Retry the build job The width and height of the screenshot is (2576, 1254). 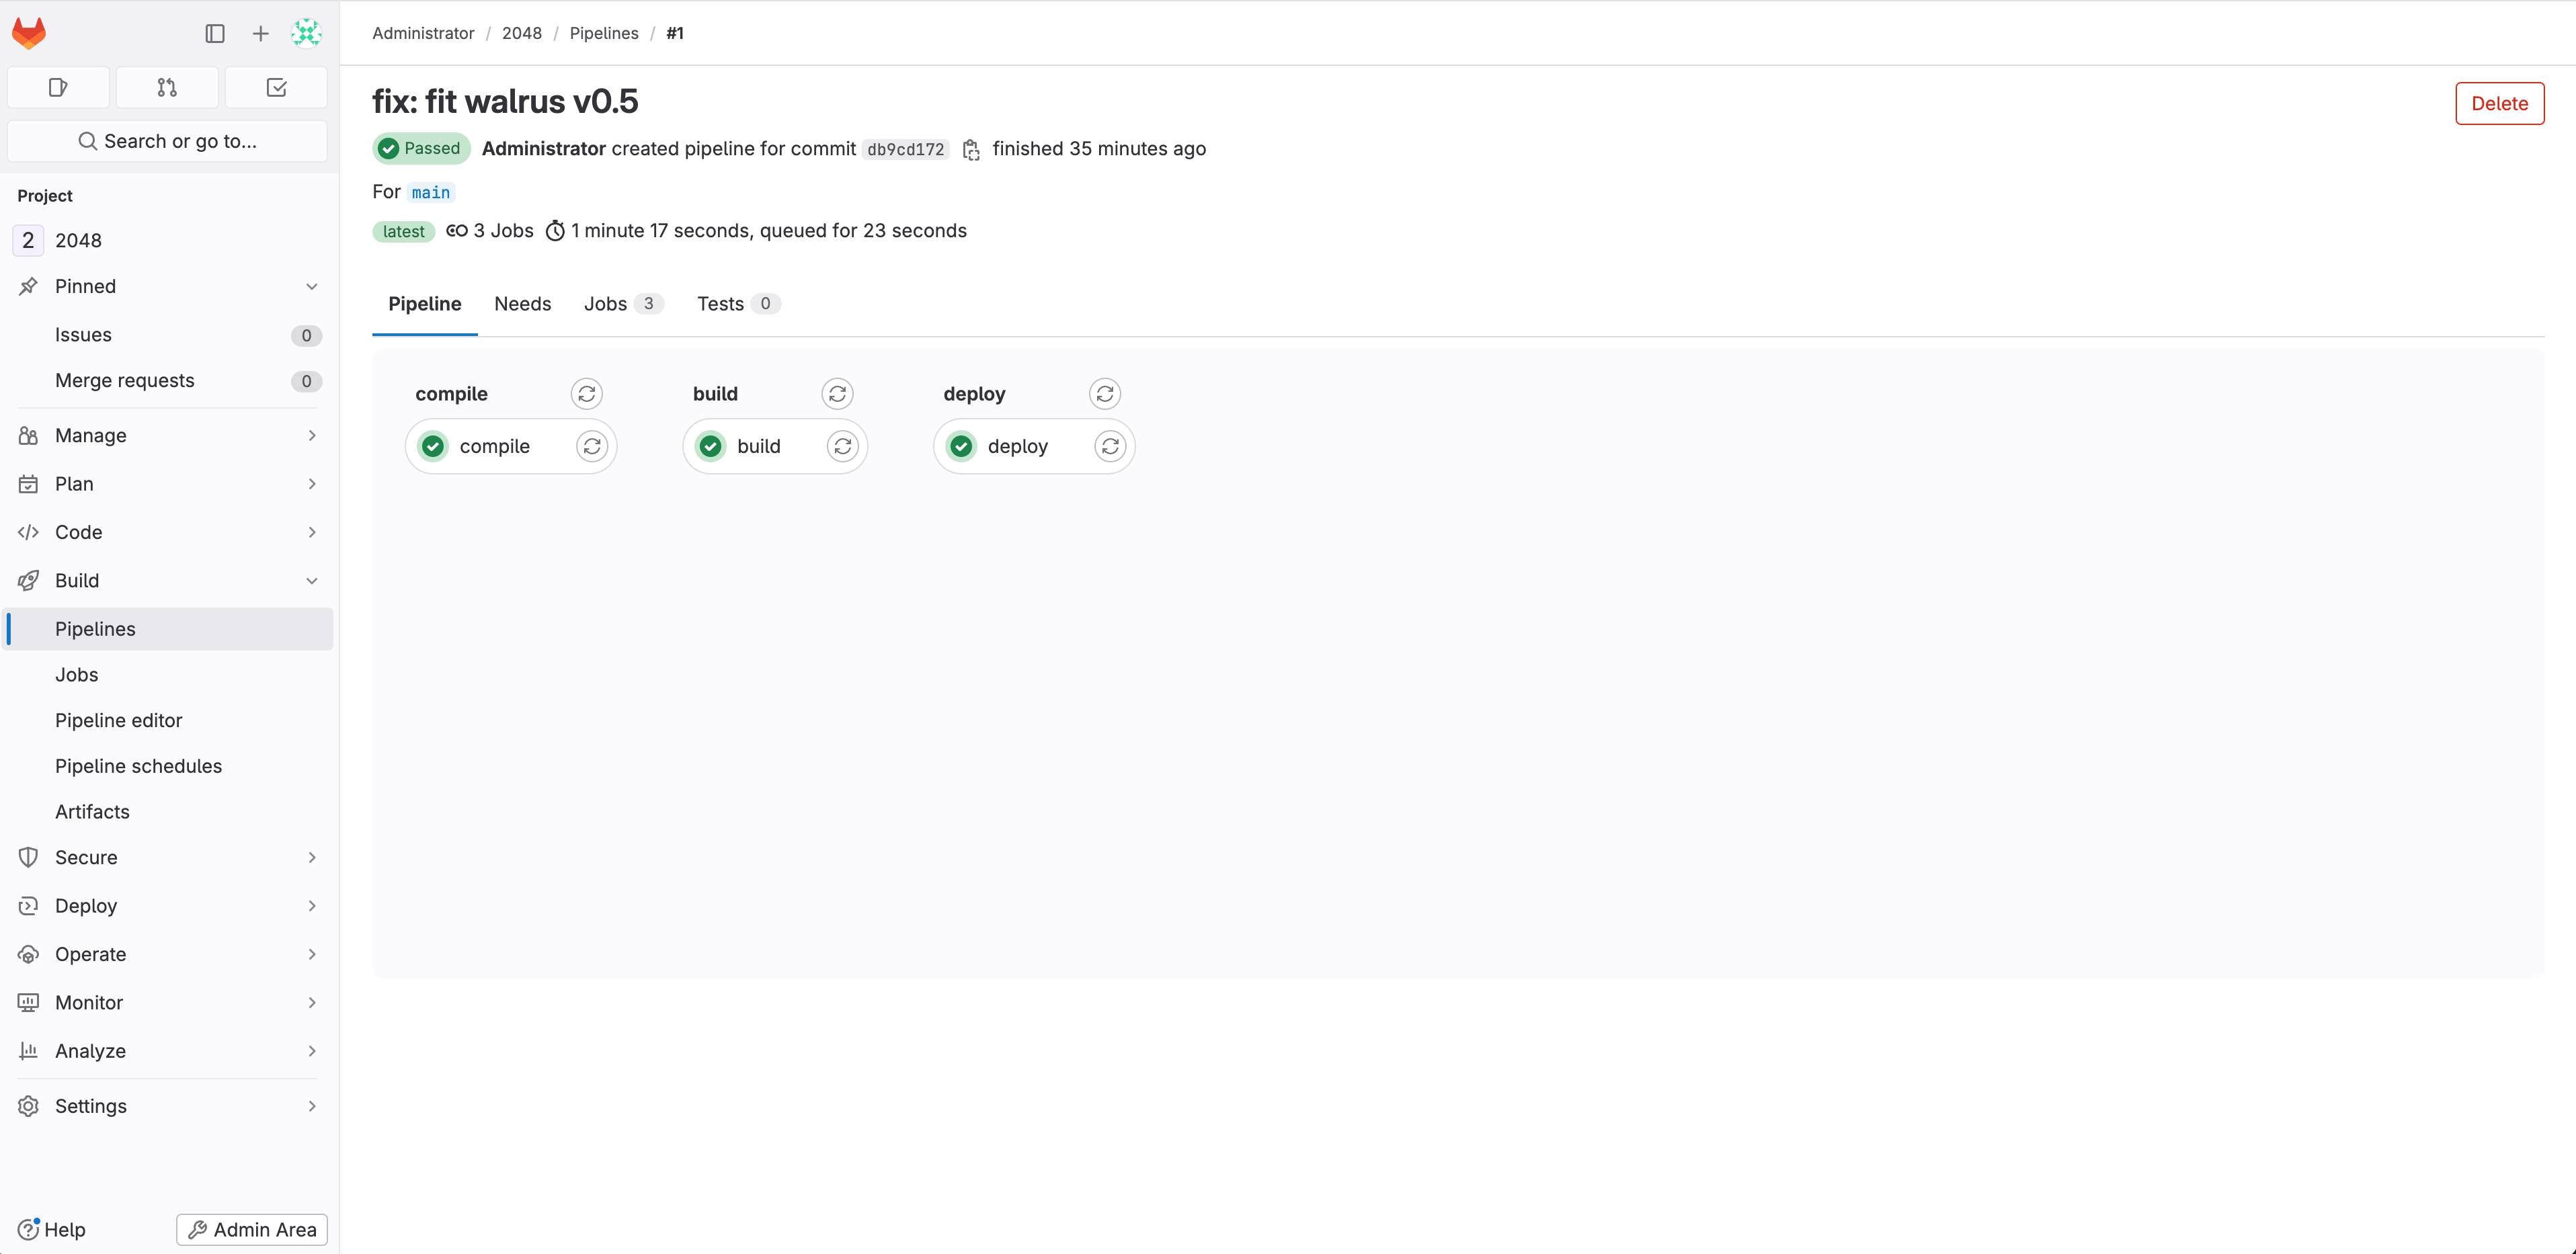coord(843,446)
